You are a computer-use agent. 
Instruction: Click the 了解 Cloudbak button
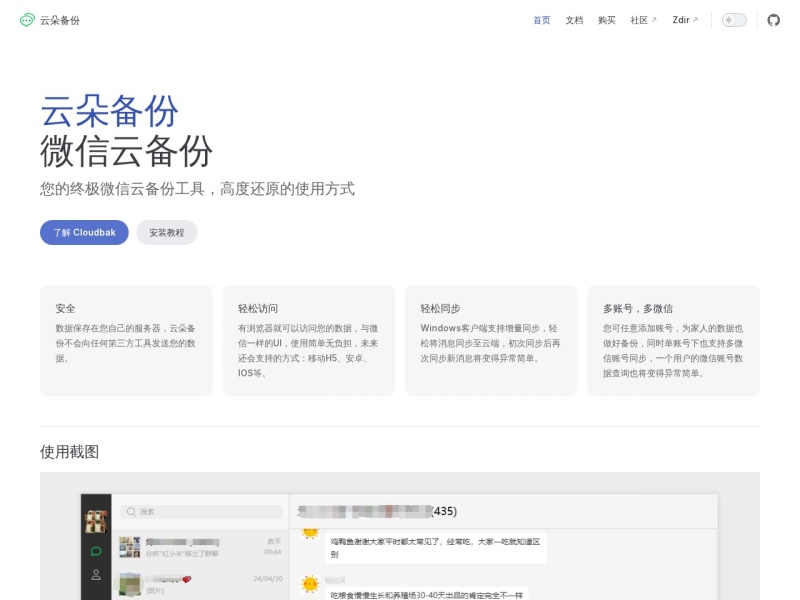pos(84,233)
